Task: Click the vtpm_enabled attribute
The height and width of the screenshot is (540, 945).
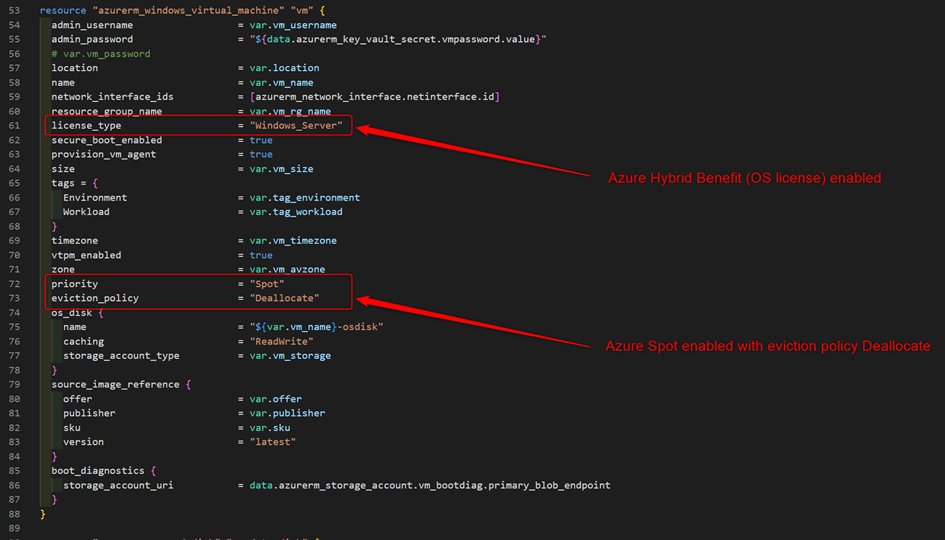Action: (x=86, y=255)
